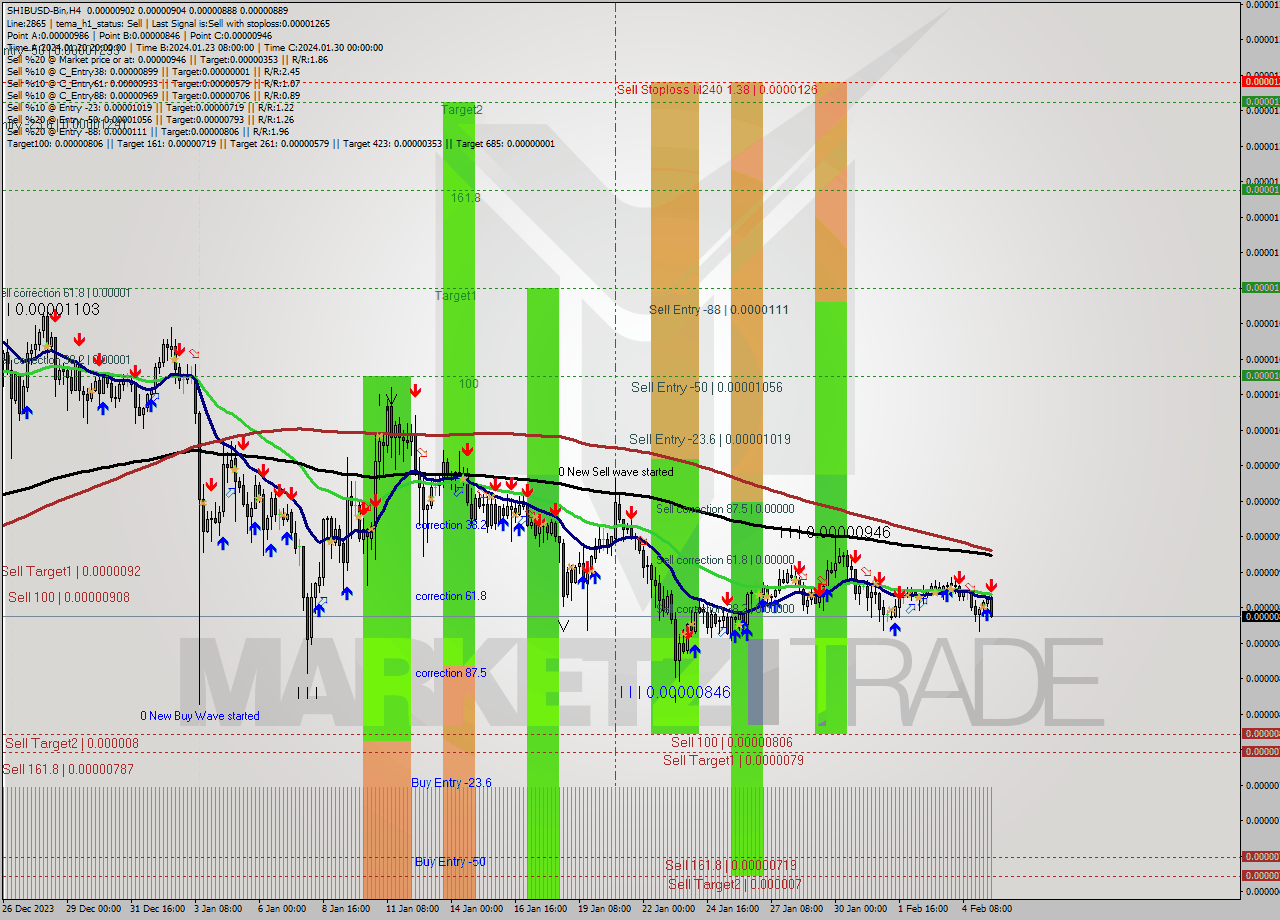Select the 'Sell Entry -23.6 | 0.00001019' label
This screenshot has width=1280, height=920.
click(x=709, y=439)
